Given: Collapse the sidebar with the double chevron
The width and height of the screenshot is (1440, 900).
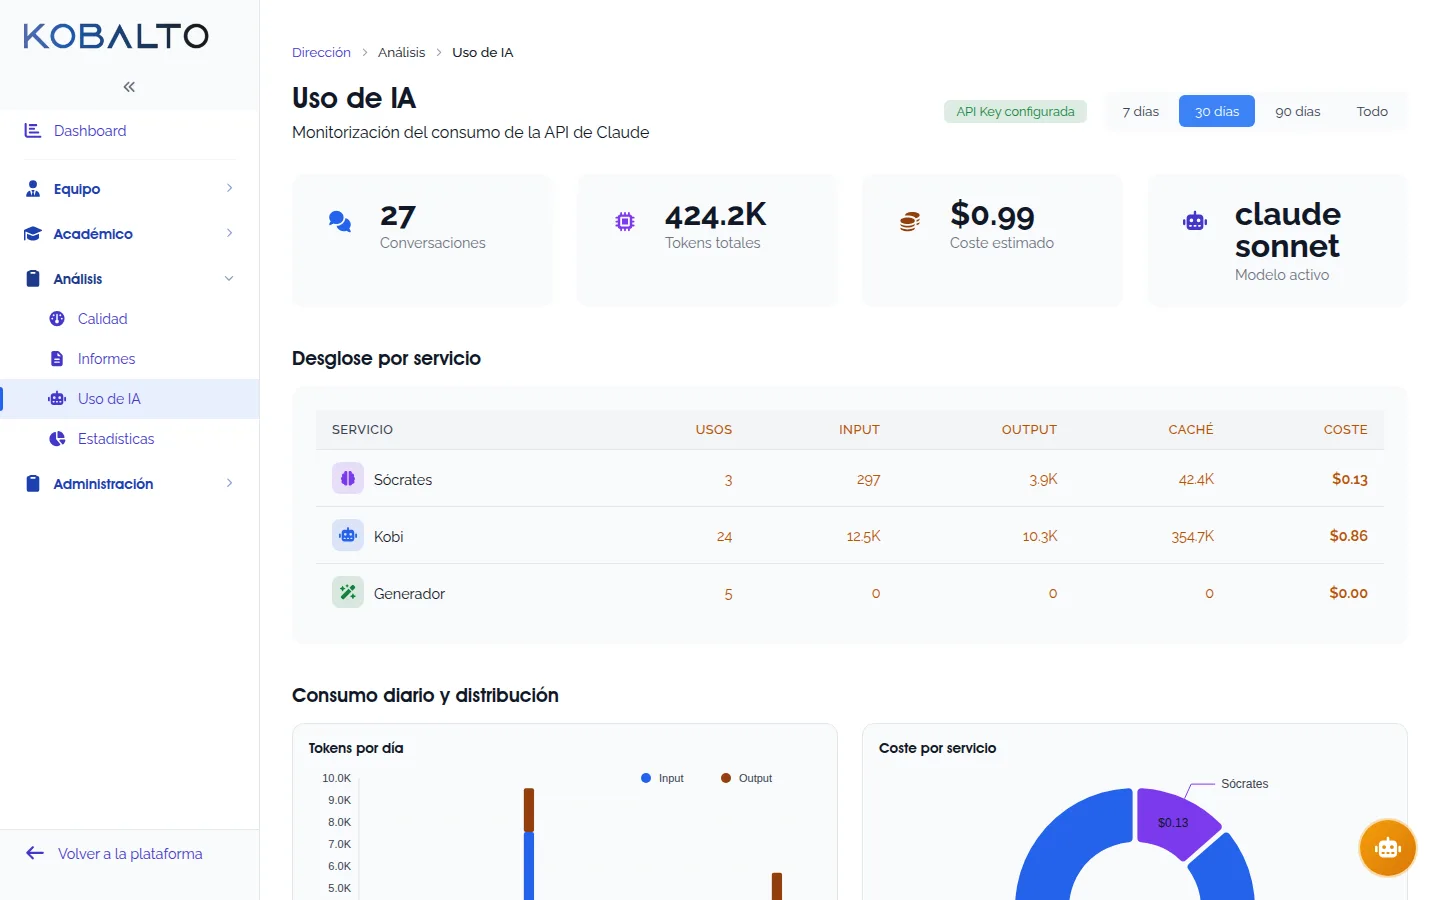Looking at the screenshot, I should 129,87.
